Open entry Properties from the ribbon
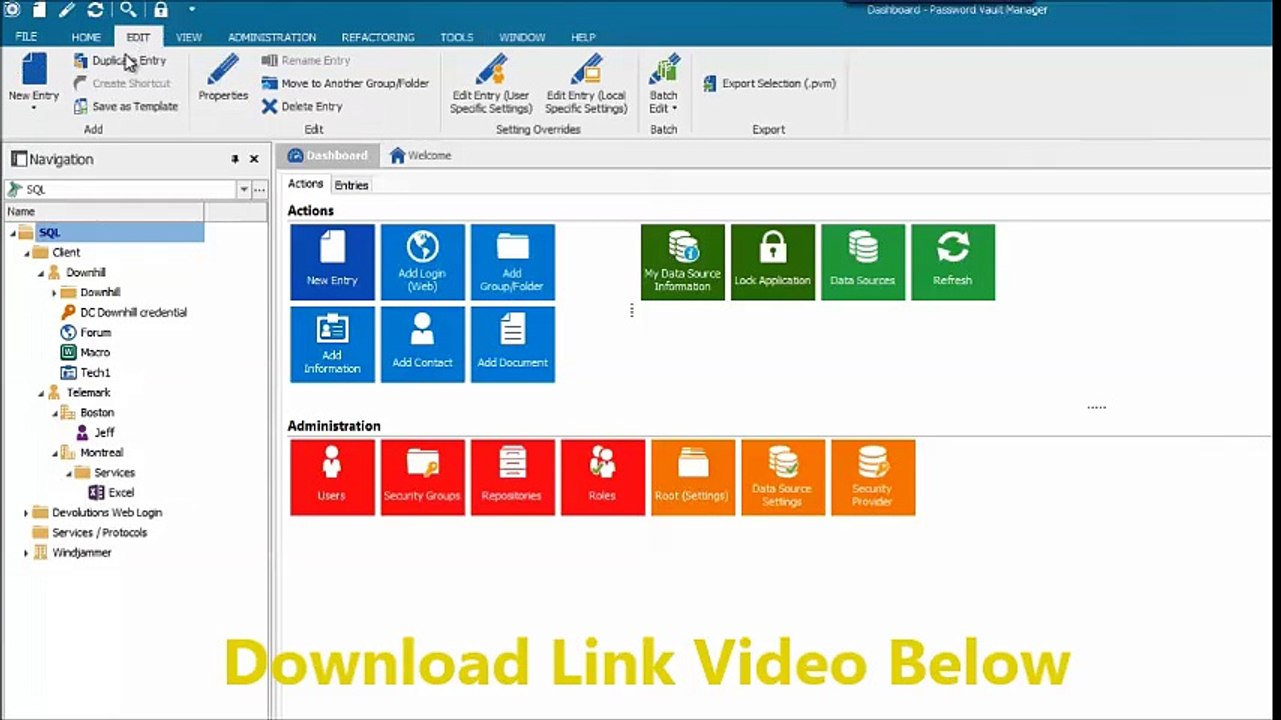 [x=223, y=78]
